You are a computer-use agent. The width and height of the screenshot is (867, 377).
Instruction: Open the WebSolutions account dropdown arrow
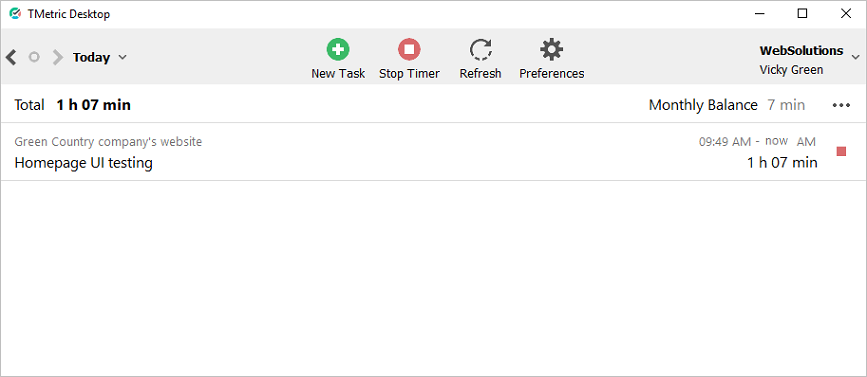pos(855,57)
